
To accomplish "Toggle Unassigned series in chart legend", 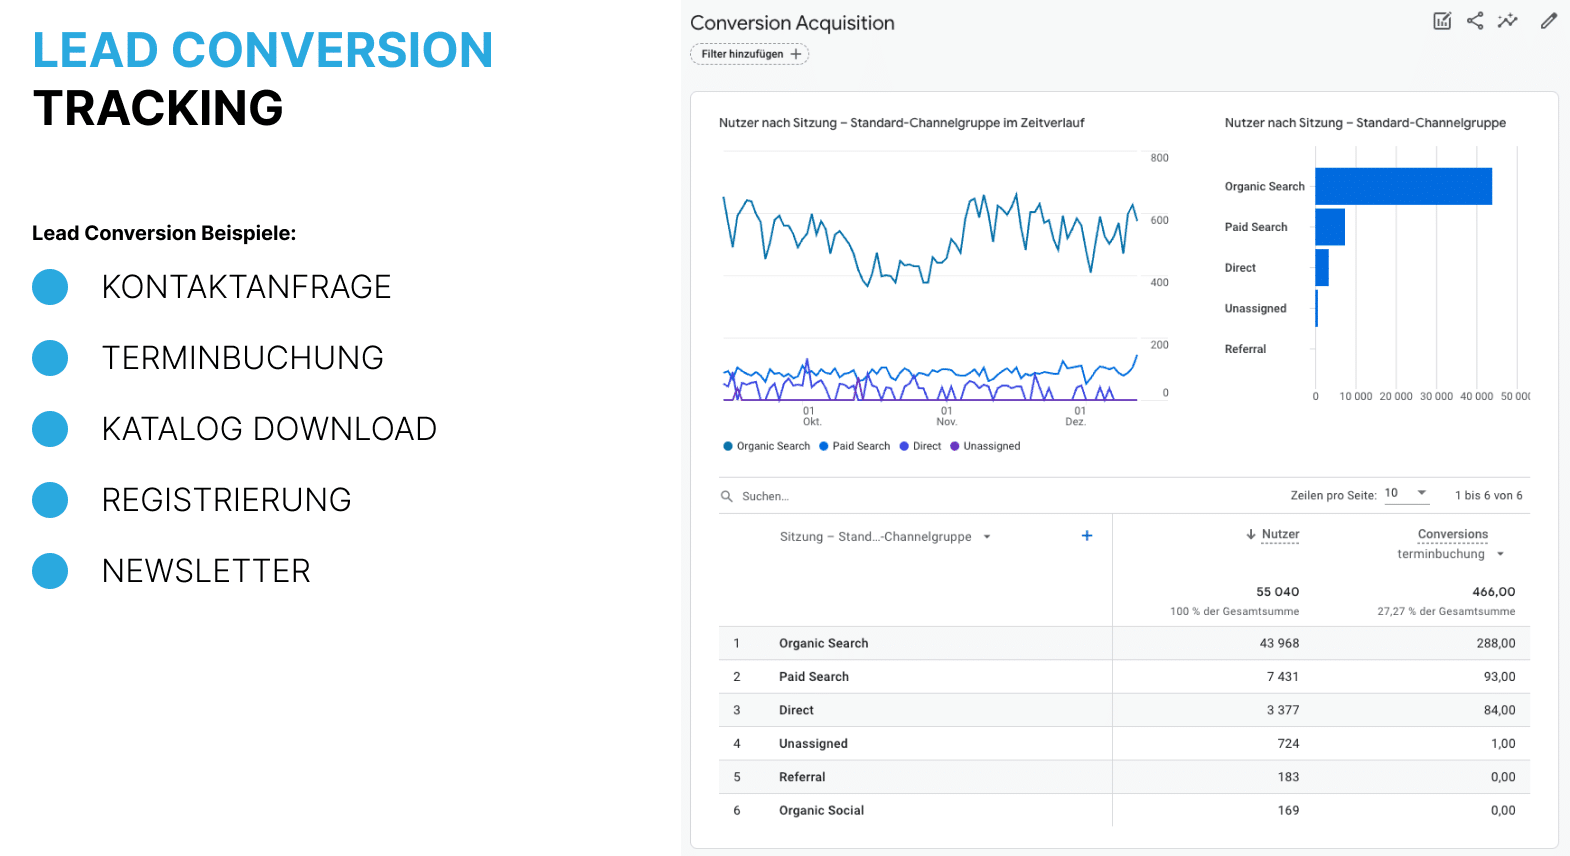I will pos(985,446).
